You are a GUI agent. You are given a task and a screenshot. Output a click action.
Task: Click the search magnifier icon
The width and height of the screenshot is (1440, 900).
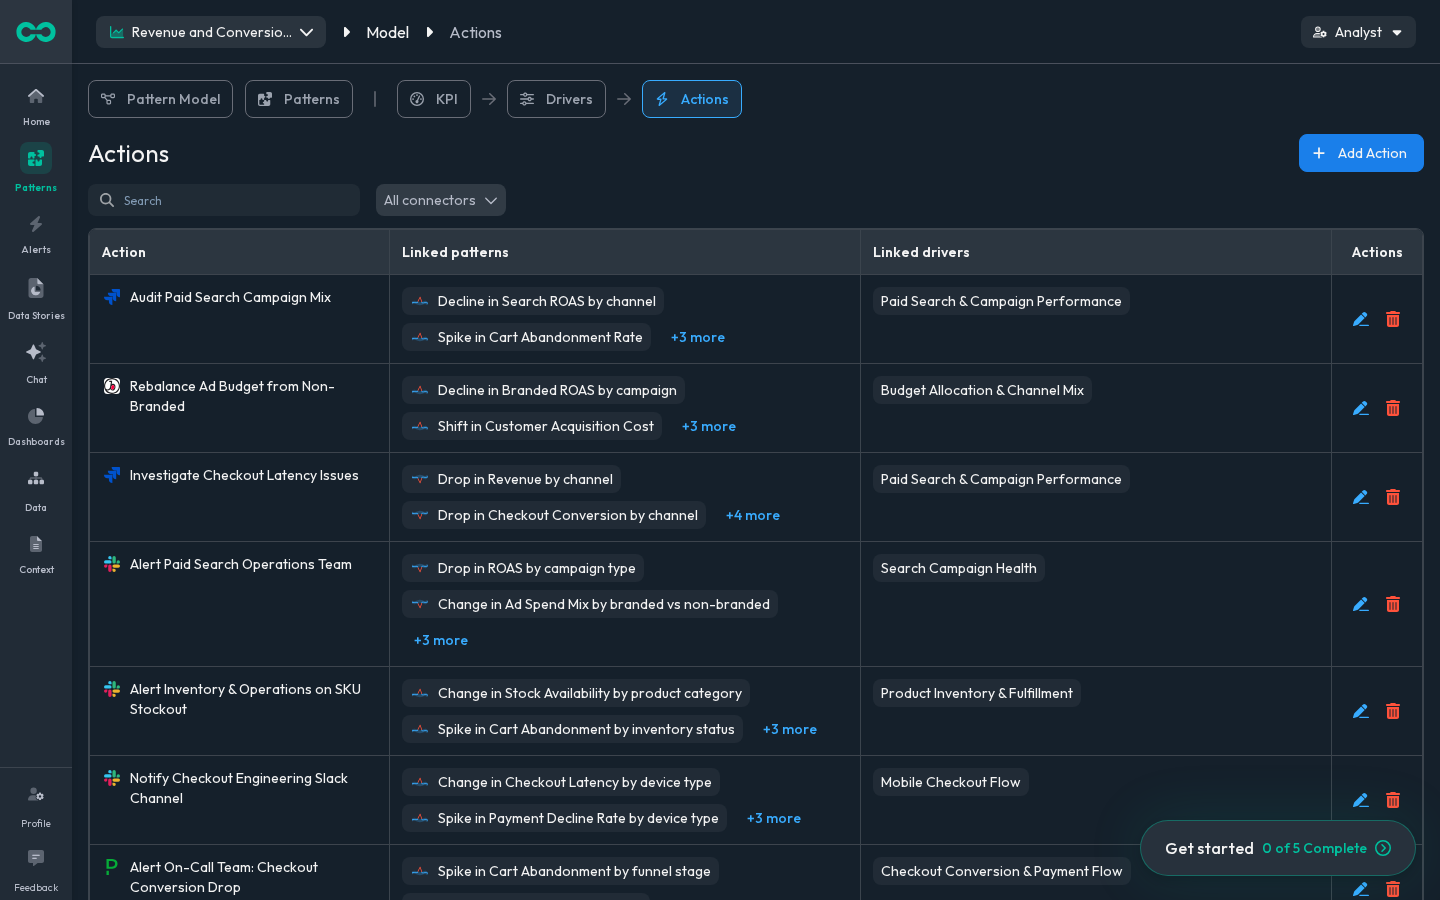point(107,200)
